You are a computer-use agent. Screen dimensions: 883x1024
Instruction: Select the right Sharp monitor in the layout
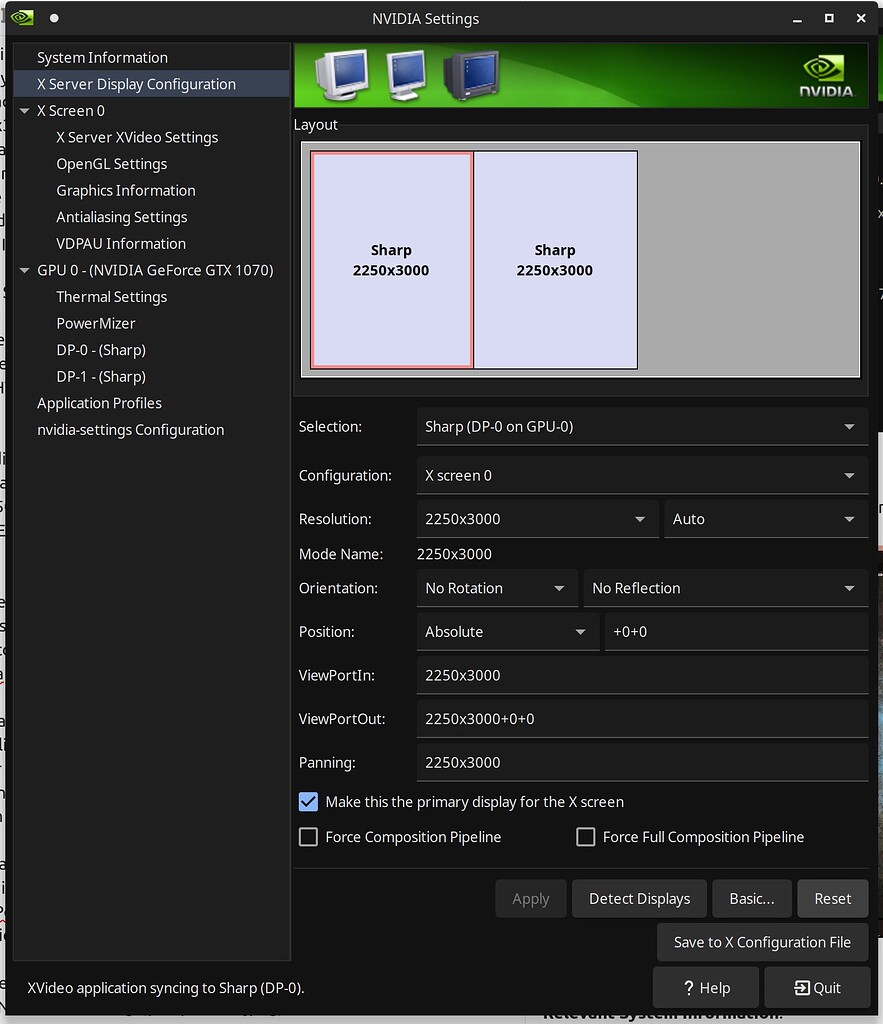coord(555,259)
